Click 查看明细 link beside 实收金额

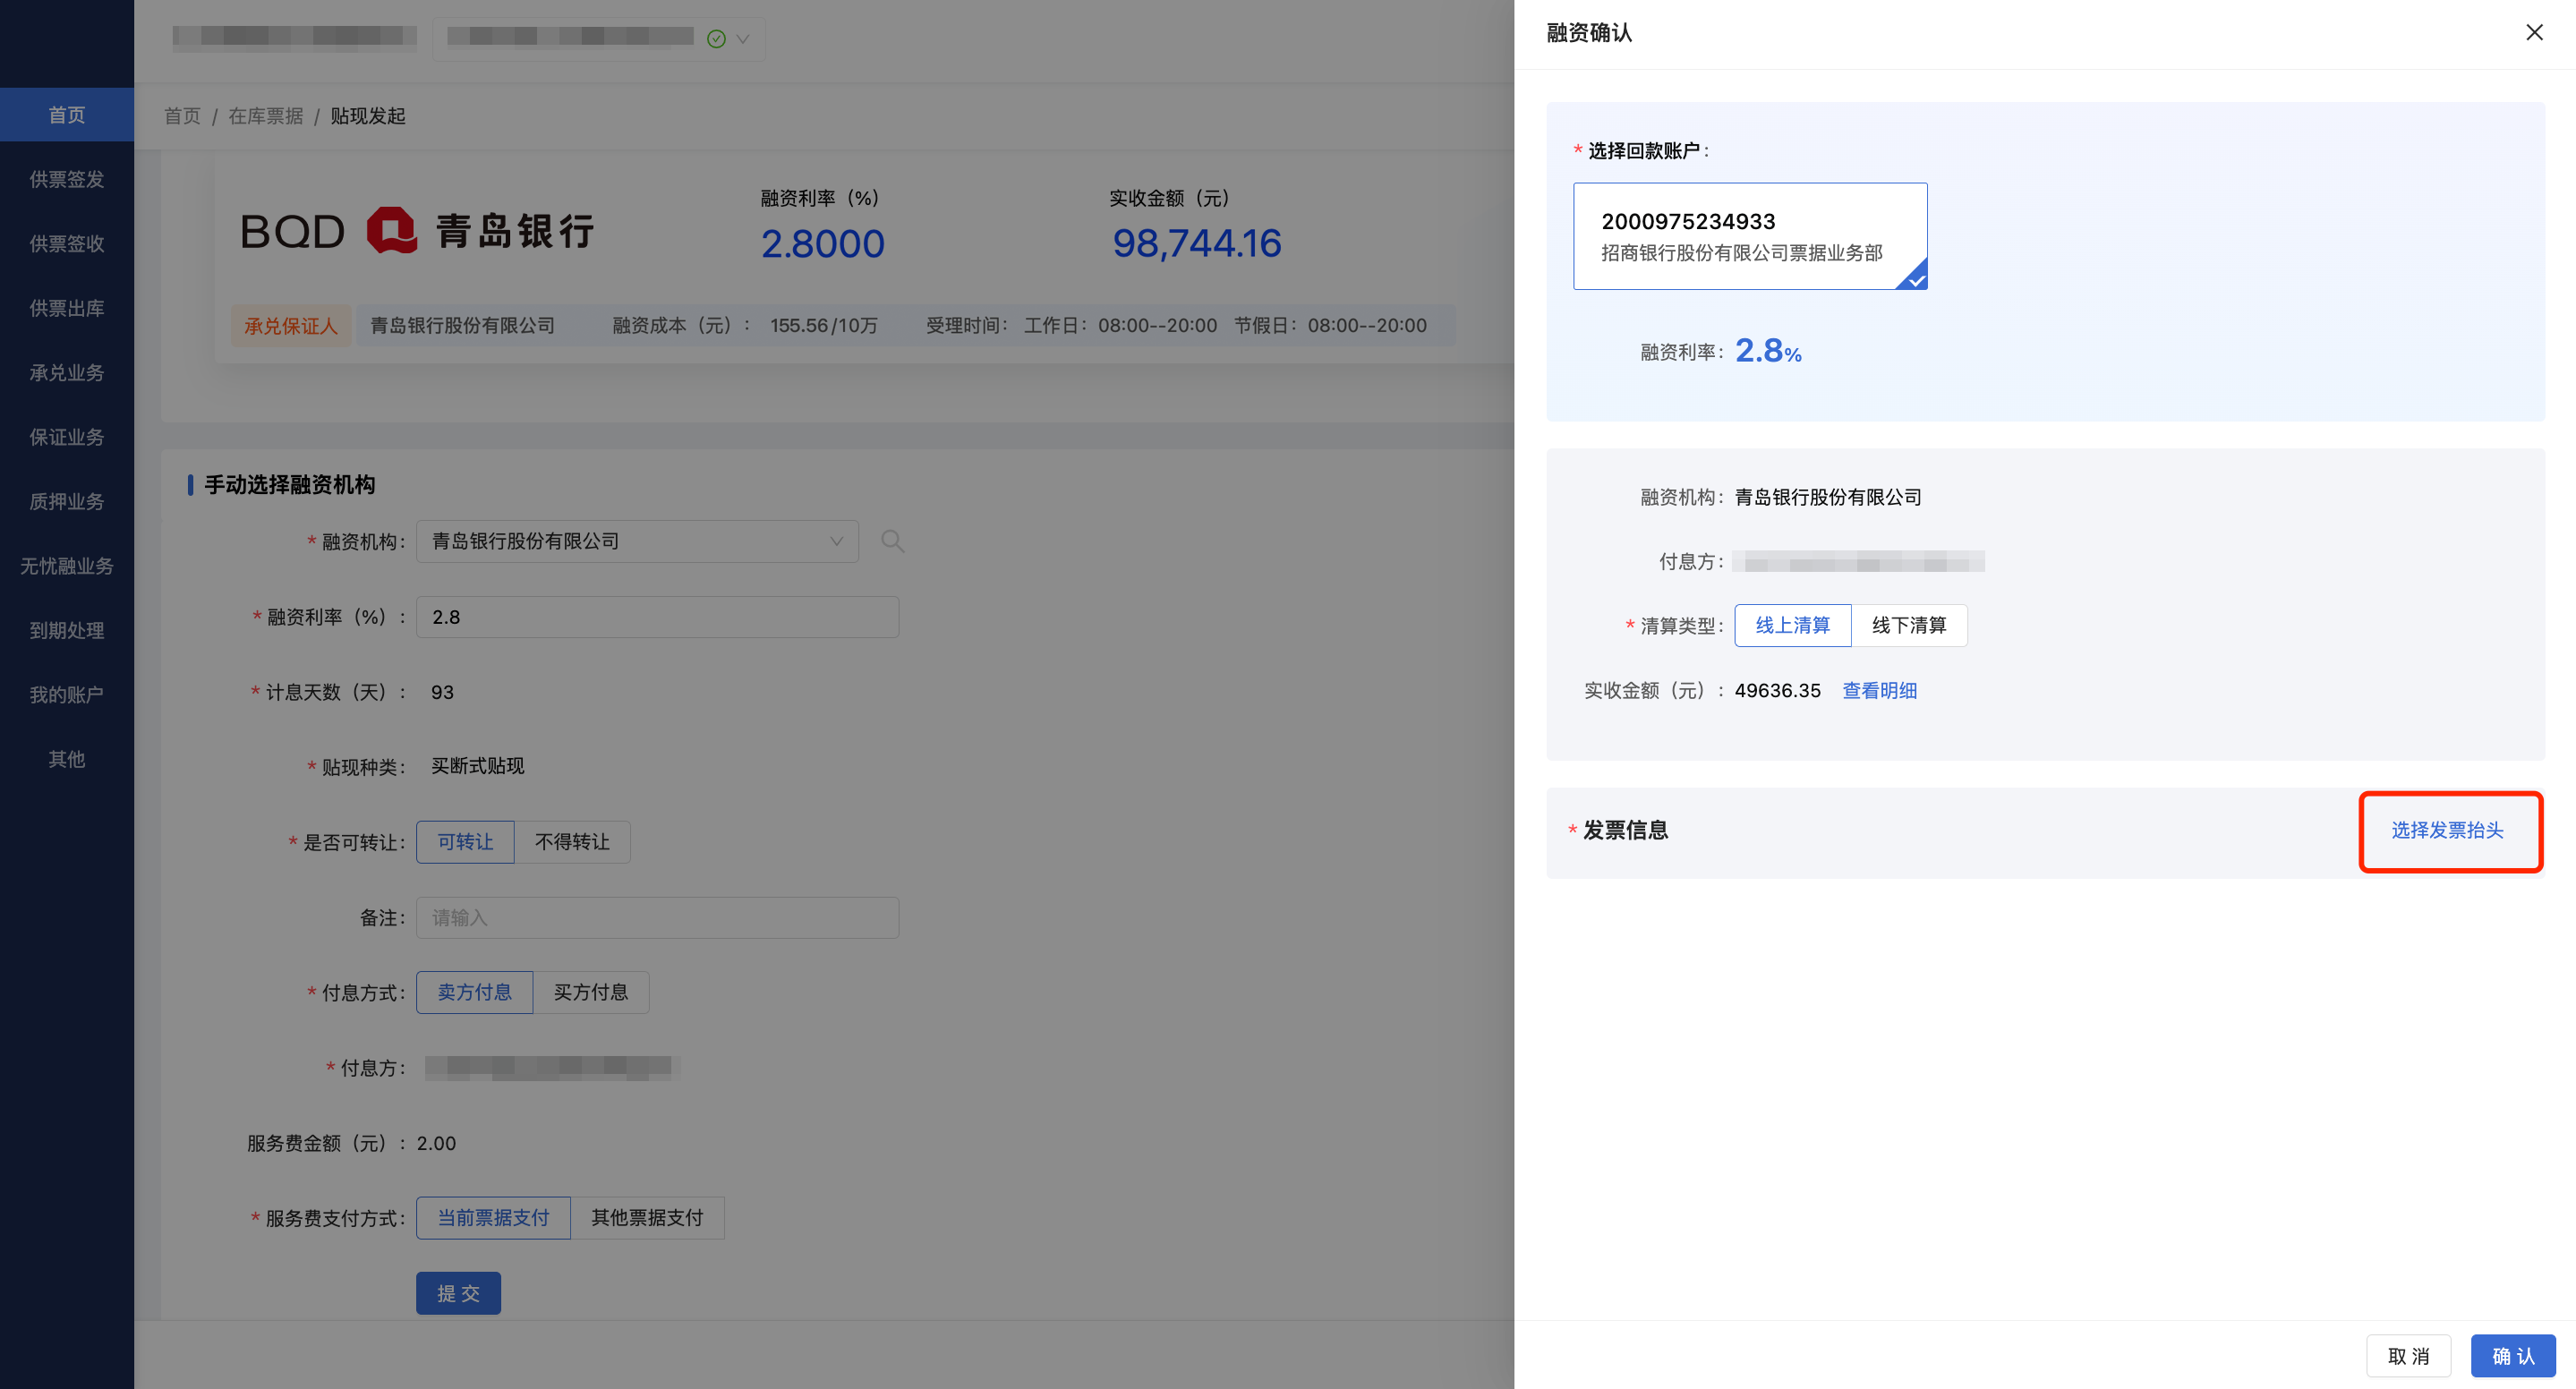pyautogui.click(x=1879, y=690)
